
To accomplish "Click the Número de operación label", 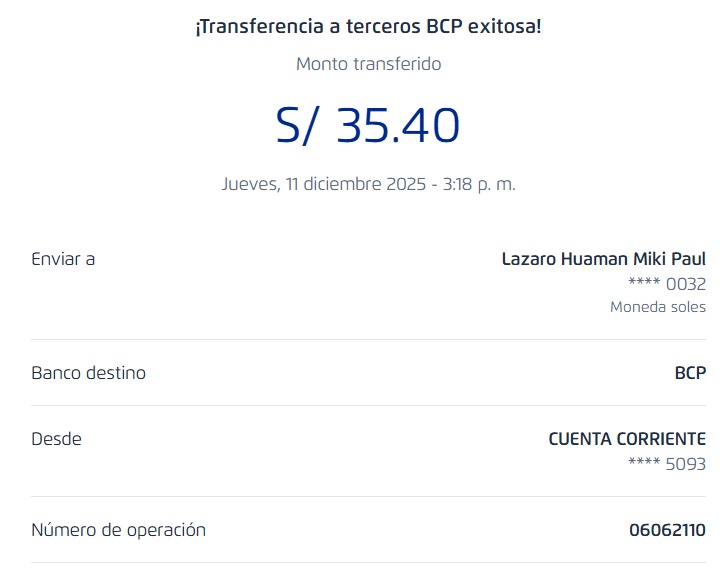I will (x=118, y=530).
